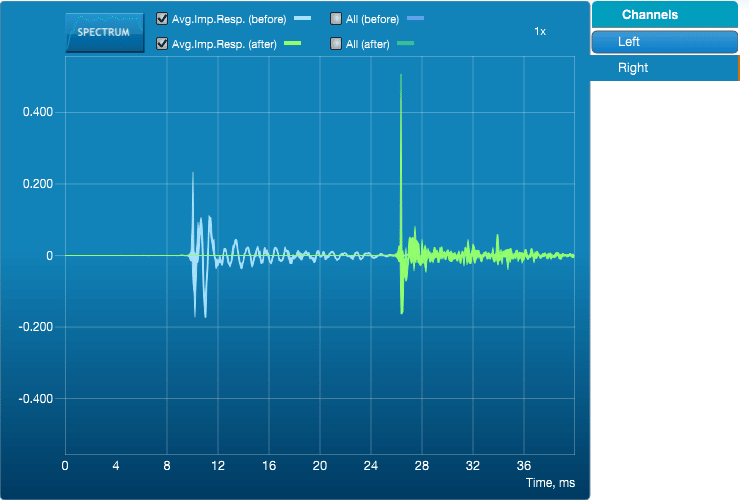Click the purple All (before) swatch
Viewport: 749px width, 501px height.
coord(415,18)
